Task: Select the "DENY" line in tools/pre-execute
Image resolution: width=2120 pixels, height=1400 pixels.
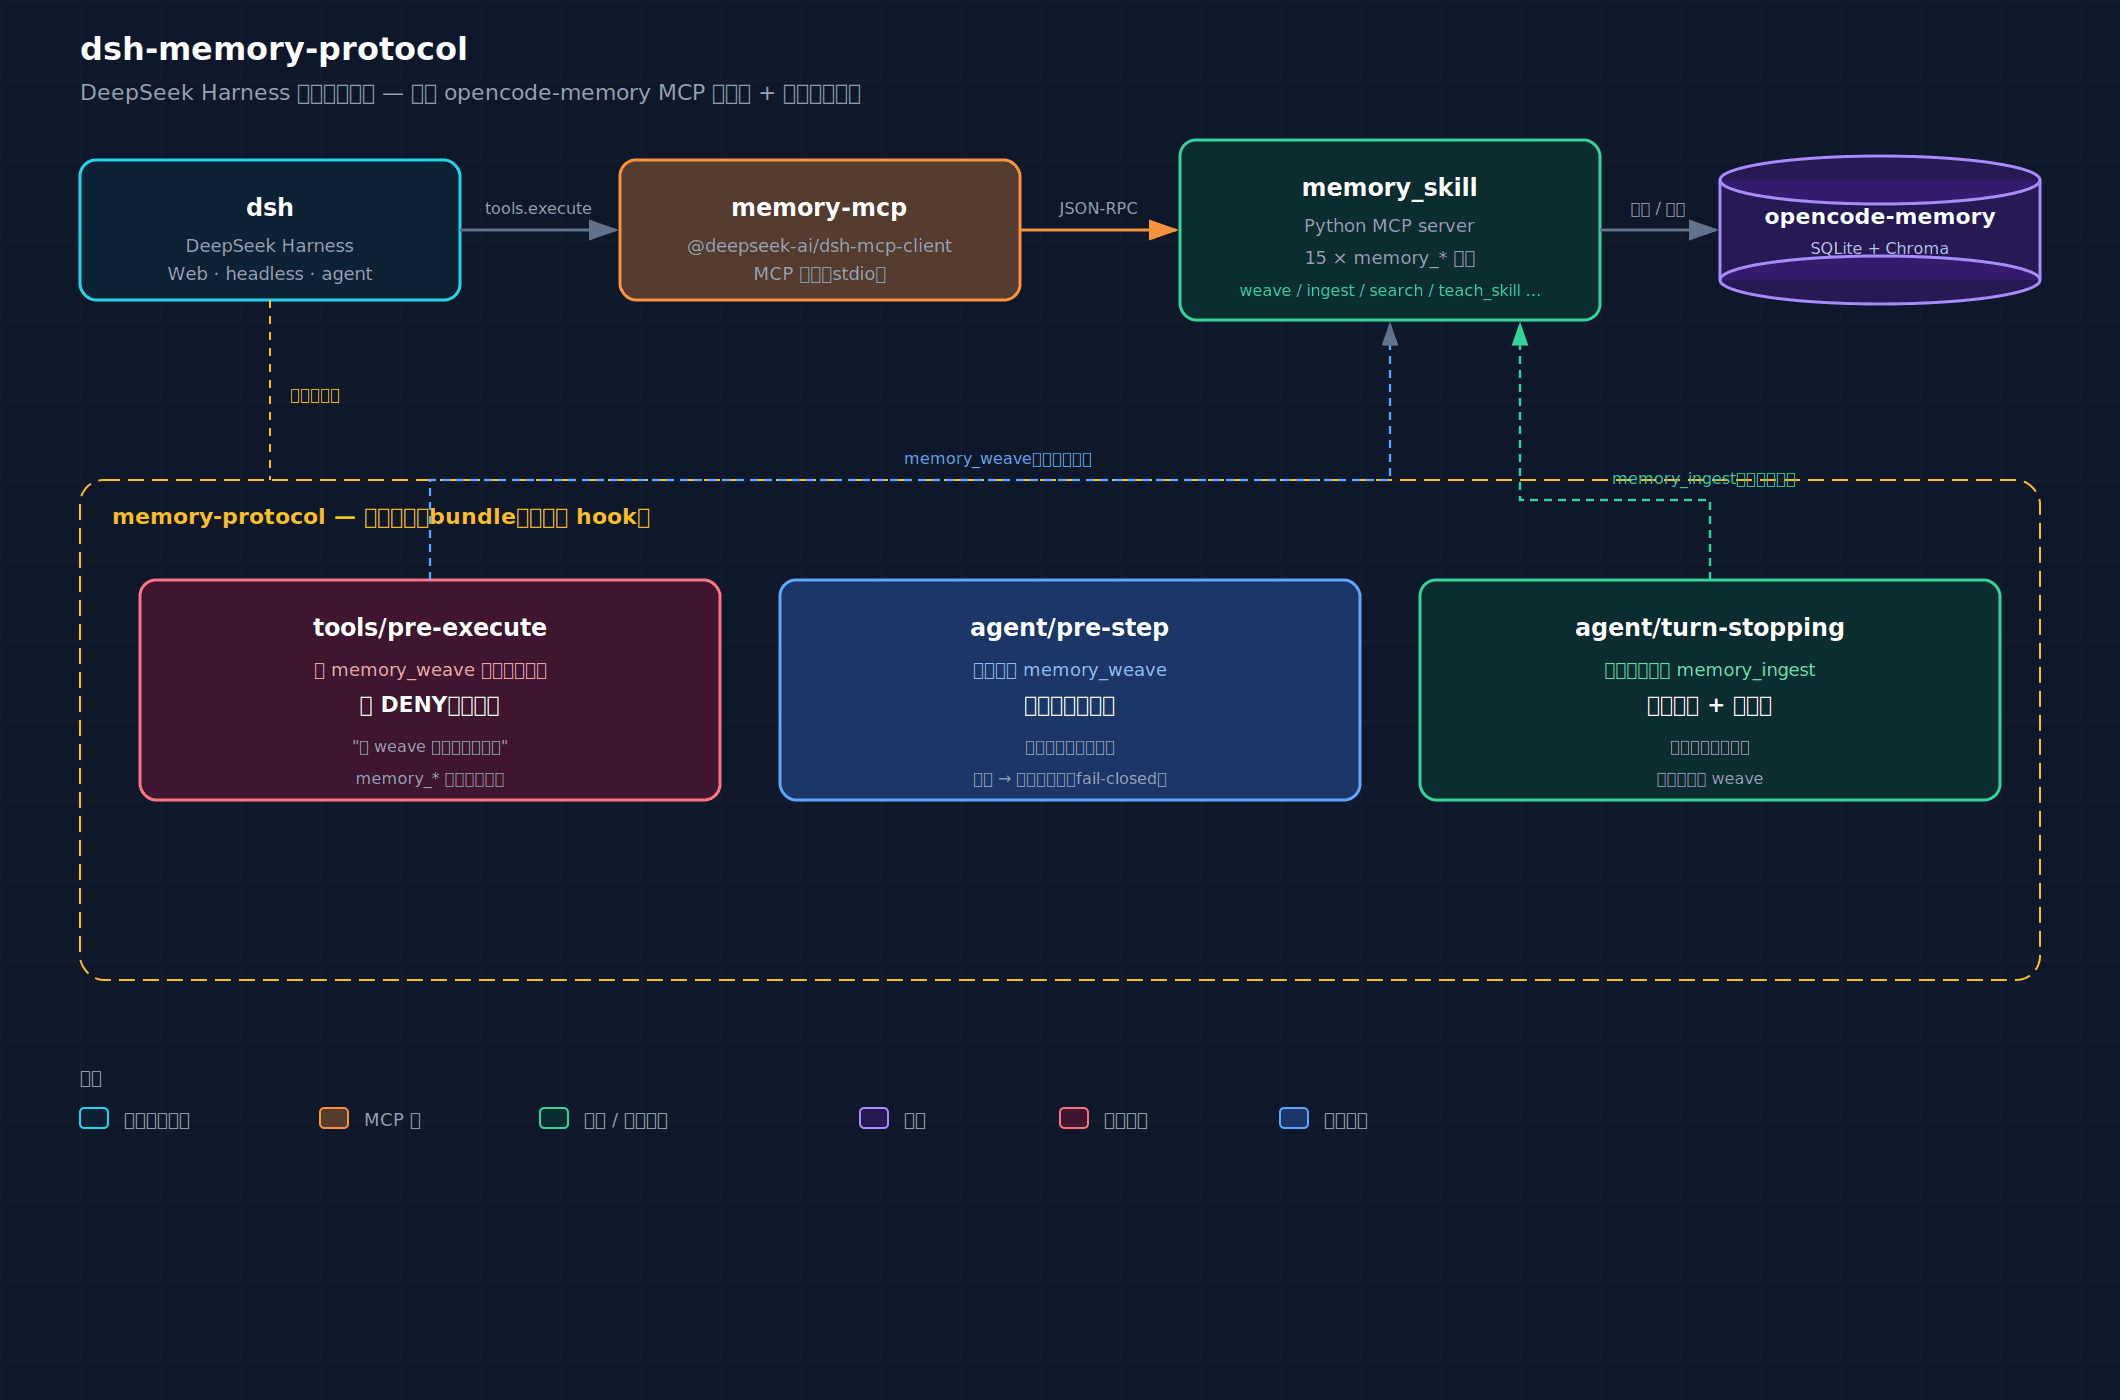Action: coord(429,705)
